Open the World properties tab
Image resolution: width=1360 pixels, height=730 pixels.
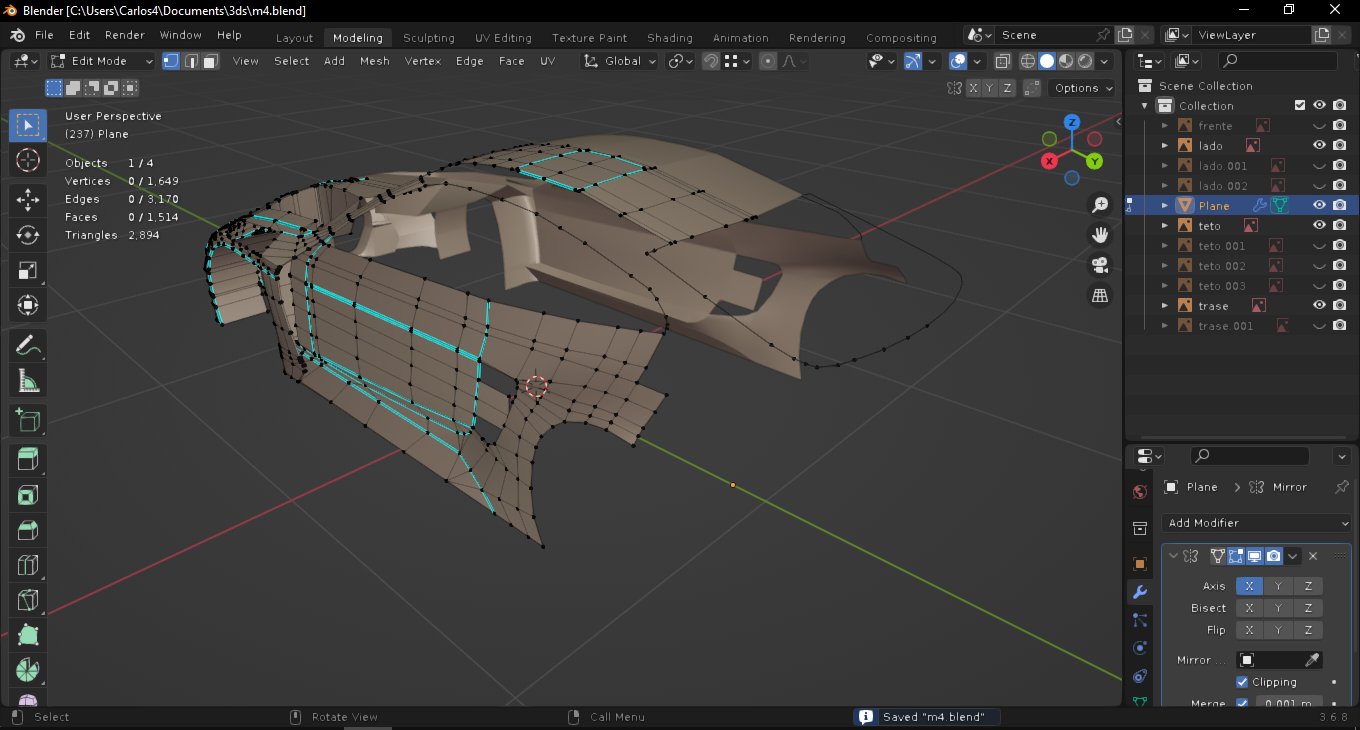(x=1140, y=492)
